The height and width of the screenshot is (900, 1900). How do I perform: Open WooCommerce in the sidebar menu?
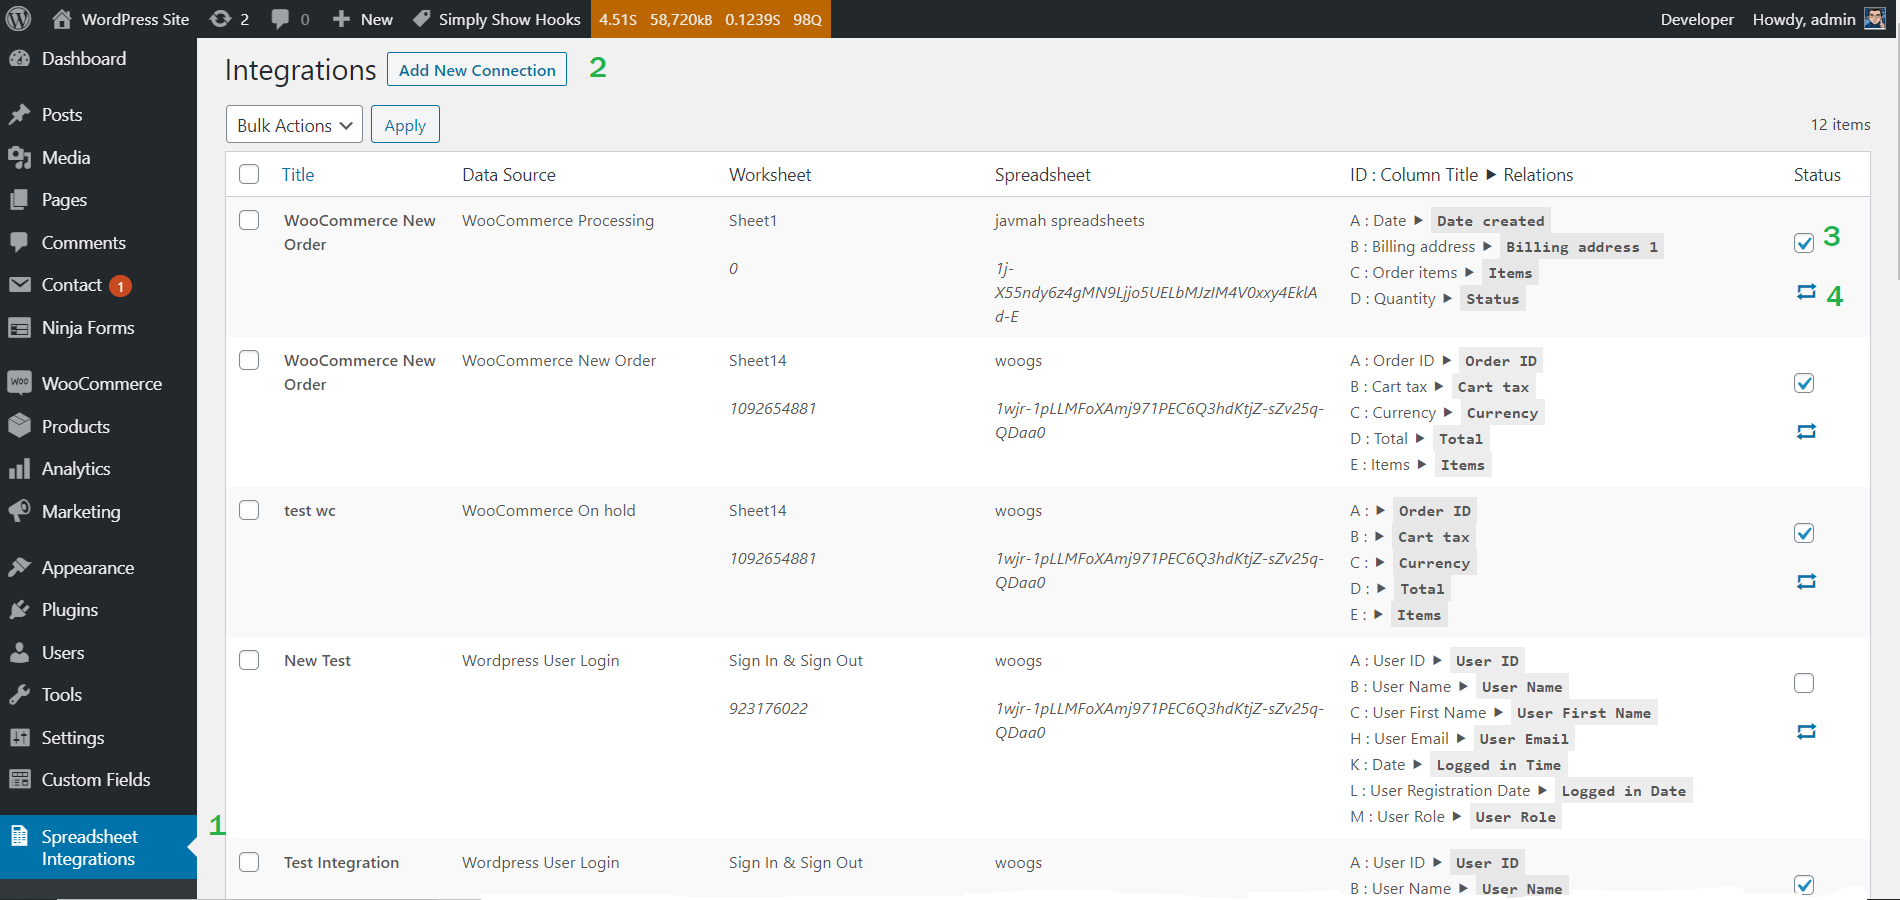click(101, 384)
